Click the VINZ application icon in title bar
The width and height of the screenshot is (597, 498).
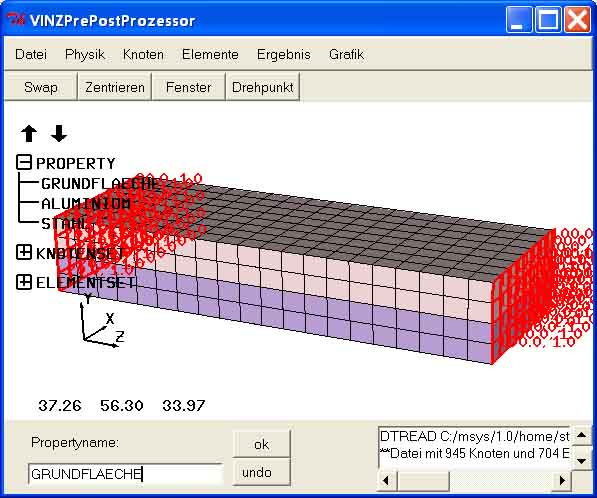(16, 19)
